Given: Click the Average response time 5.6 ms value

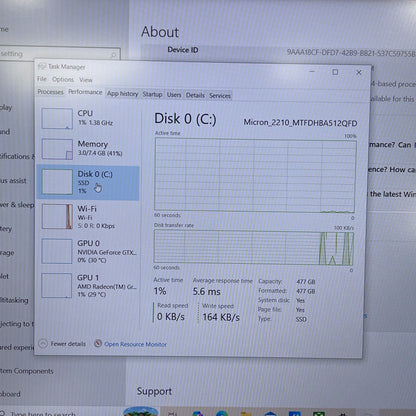Looking at the screenshot, I should (206, 292).
